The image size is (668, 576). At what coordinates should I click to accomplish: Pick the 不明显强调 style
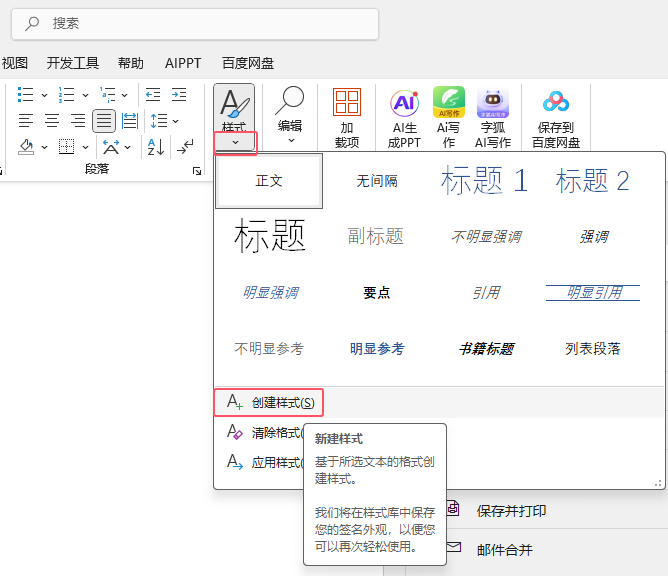tap(486, 237)
